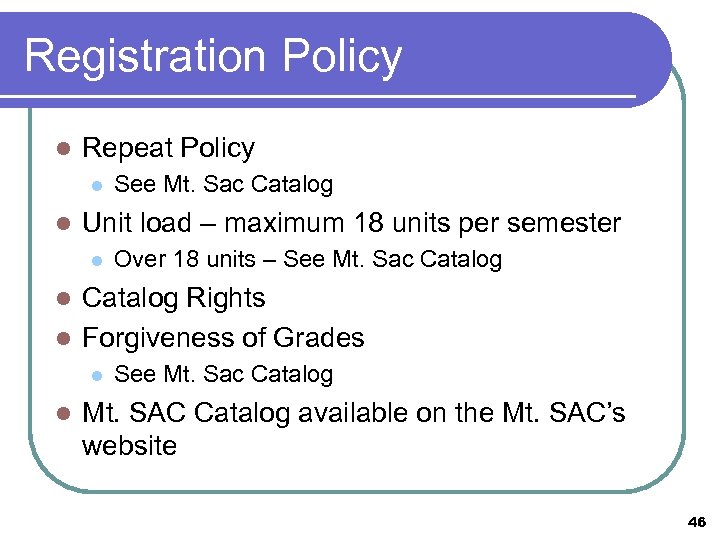Click the "Registration Policy" slide title
The width and height of the screenshot is (720, 540).
(x=212, y=56)
